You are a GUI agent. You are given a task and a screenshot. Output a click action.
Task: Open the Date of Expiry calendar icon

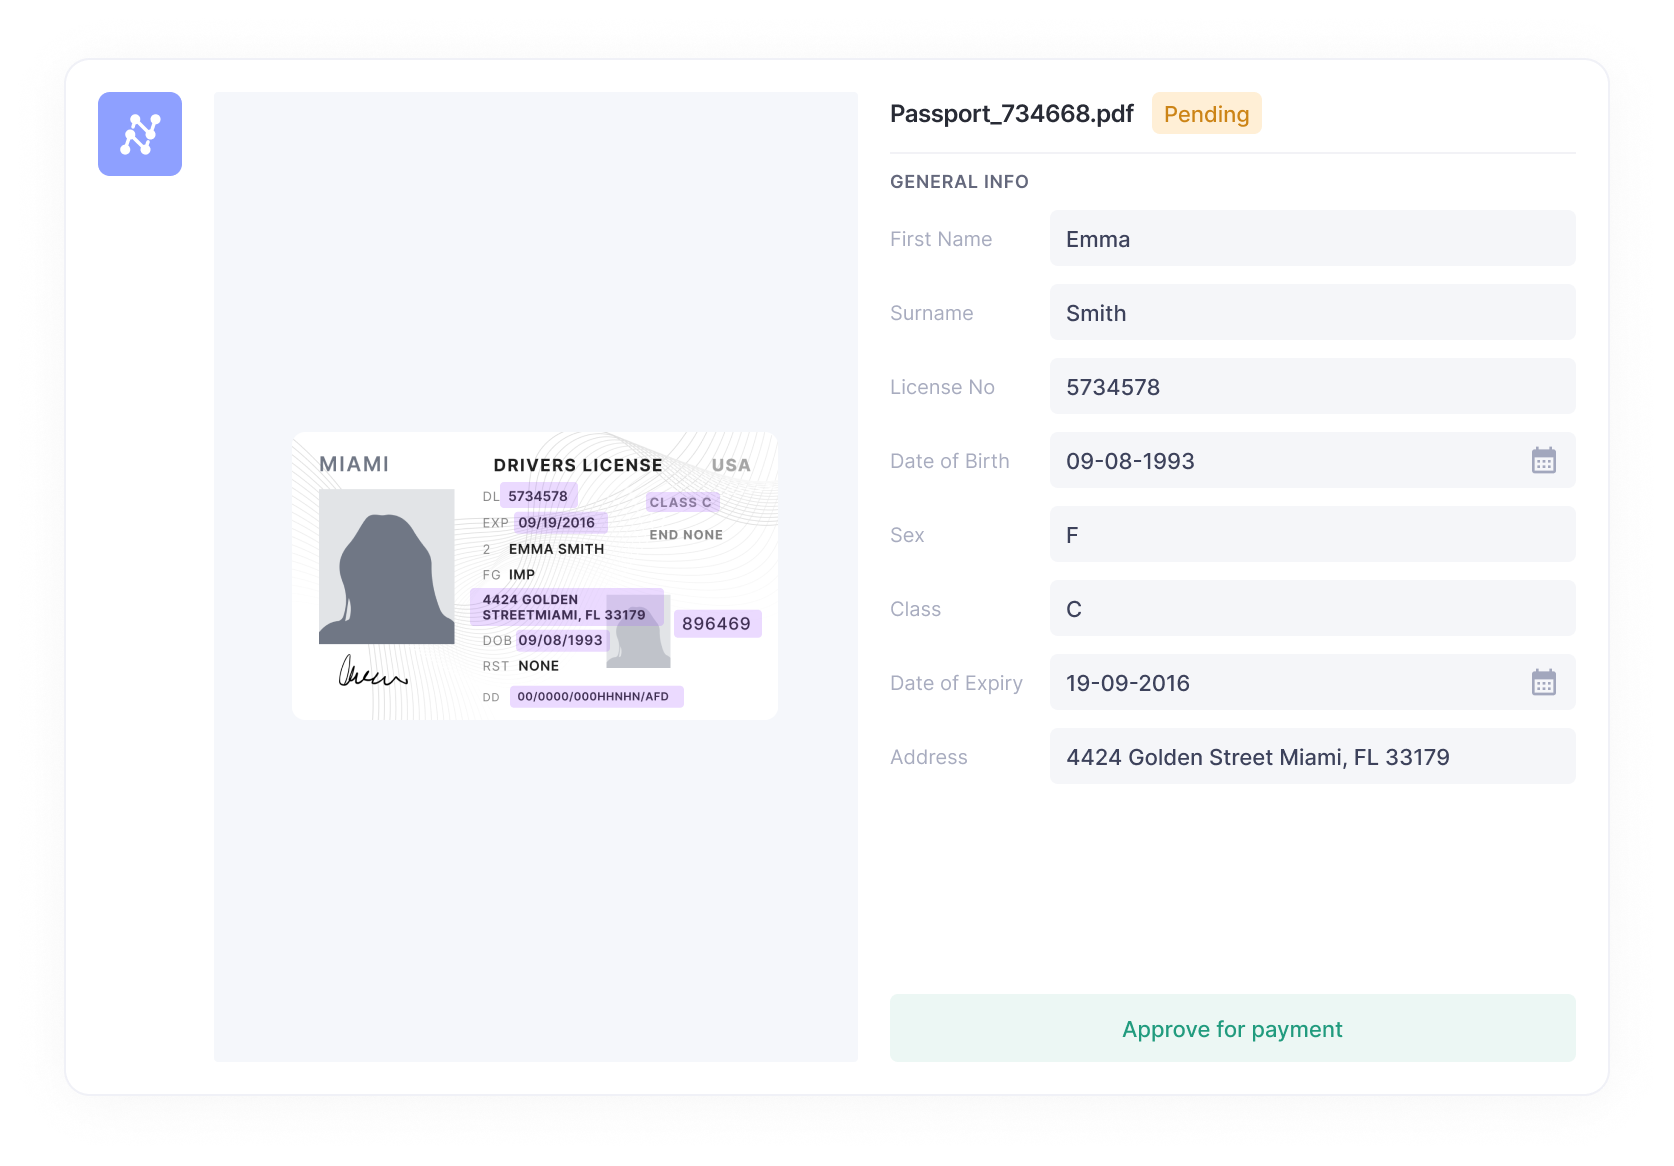(x=1543, y=683)
